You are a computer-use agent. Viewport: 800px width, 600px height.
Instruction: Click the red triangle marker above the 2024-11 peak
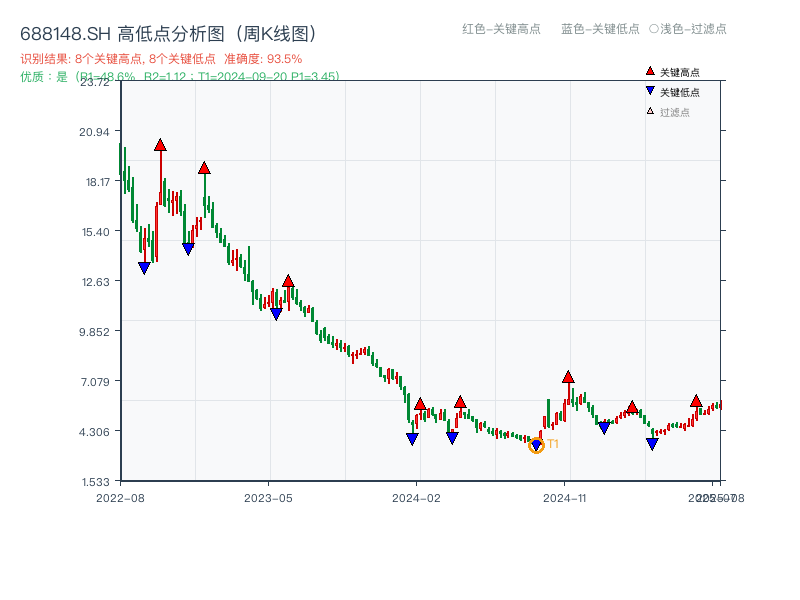(x=568, y=377)
